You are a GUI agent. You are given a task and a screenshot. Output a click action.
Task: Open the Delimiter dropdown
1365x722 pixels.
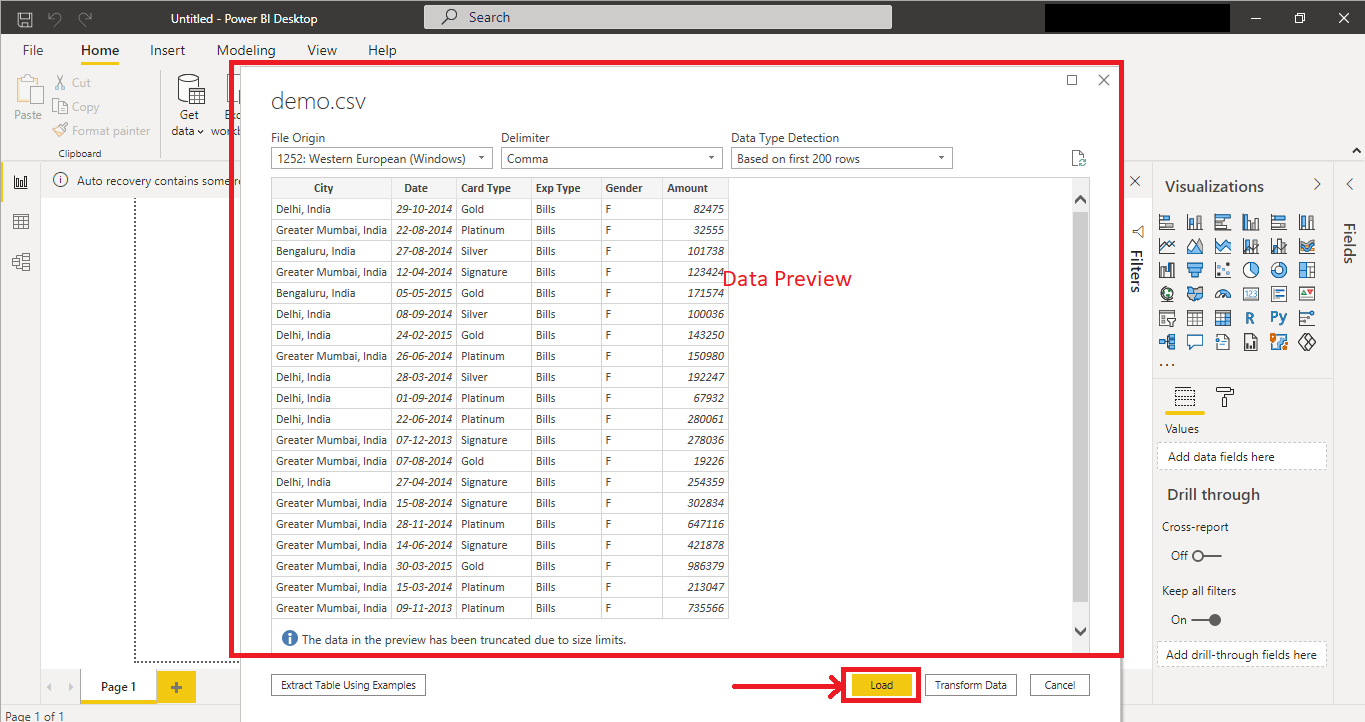click(712, 157)
